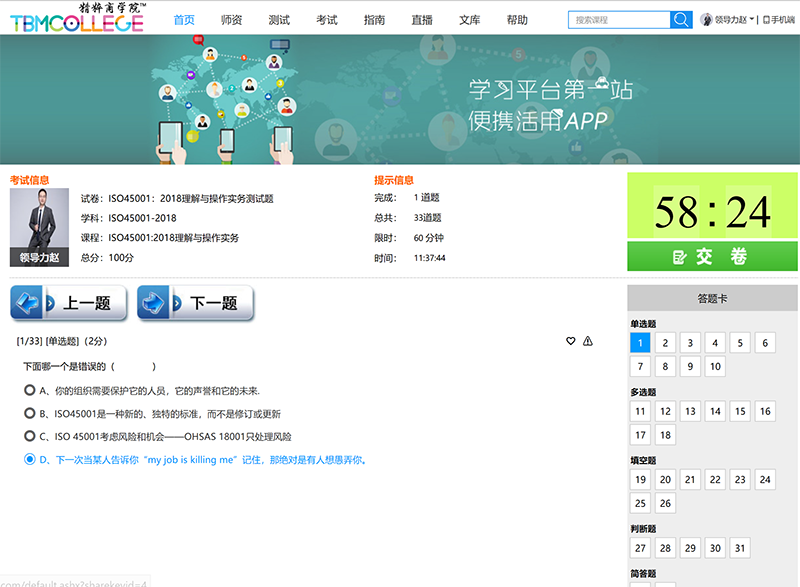This screenshot has height=587, width=800.
Task: Click the heart favorite icon for question
Action: coord(571,341)
